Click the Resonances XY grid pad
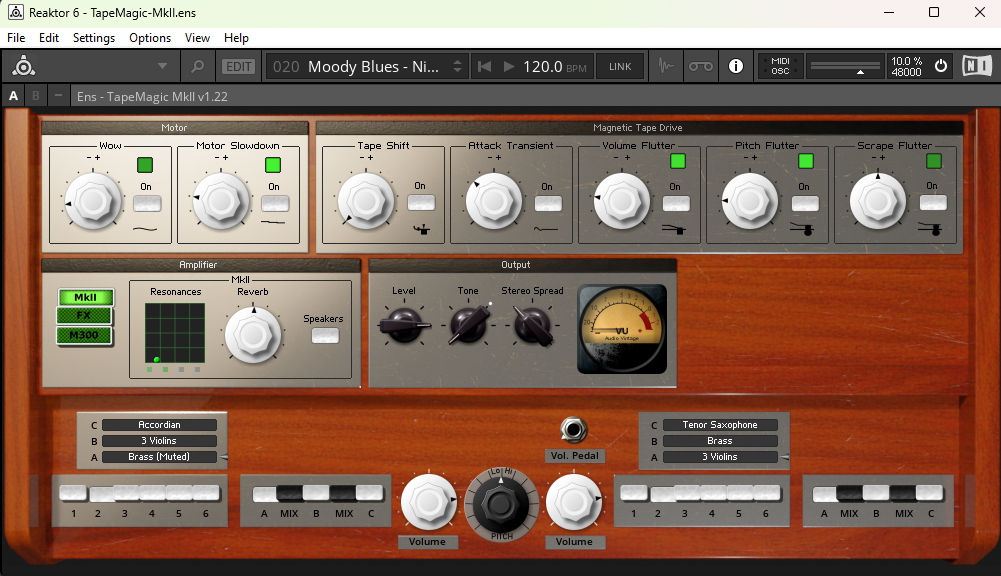This screenshot has height=576, width=1001. [x=175, y=333]
